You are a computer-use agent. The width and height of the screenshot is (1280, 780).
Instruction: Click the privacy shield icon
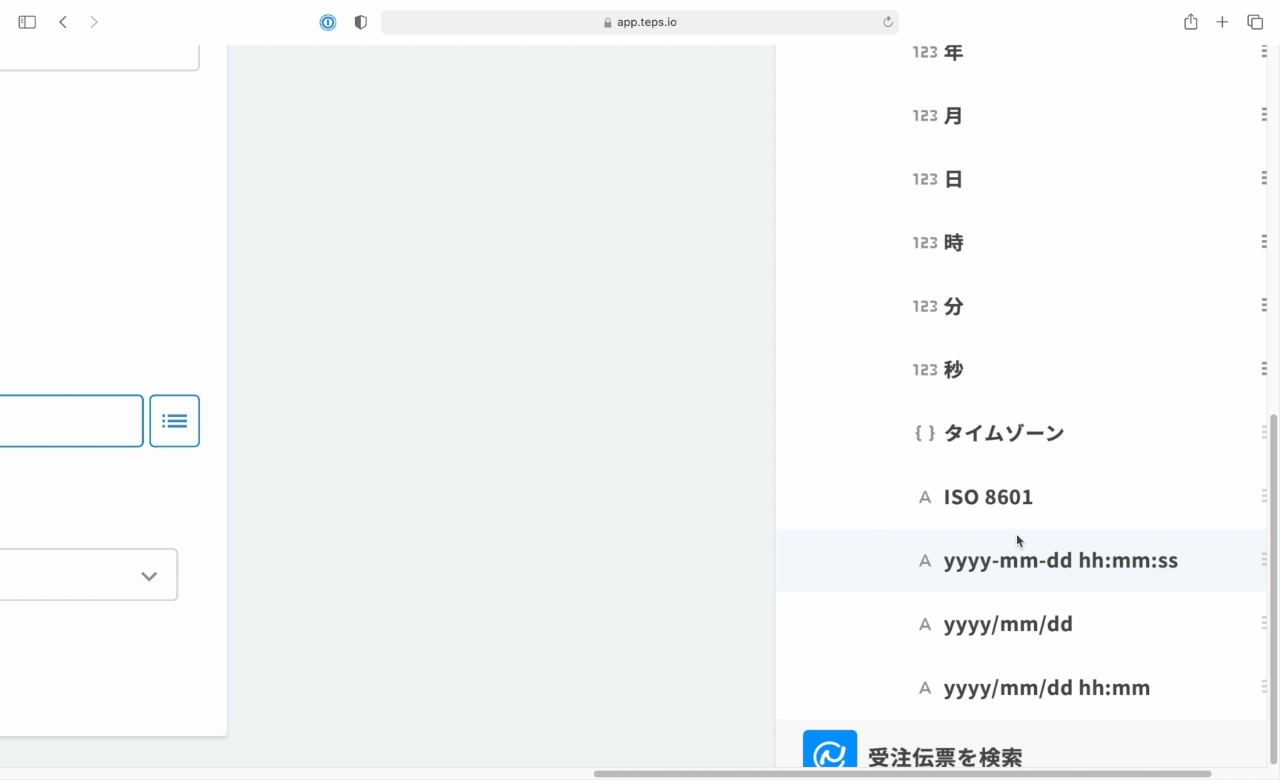point(361,22)
